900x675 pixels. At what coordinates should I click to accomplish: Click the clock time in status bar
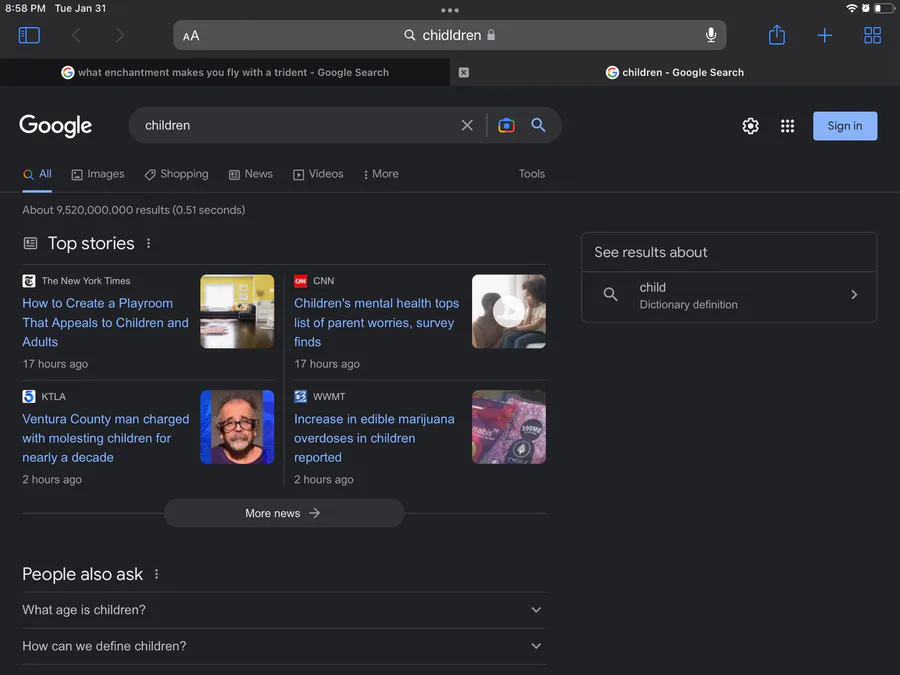click(25, 8)
